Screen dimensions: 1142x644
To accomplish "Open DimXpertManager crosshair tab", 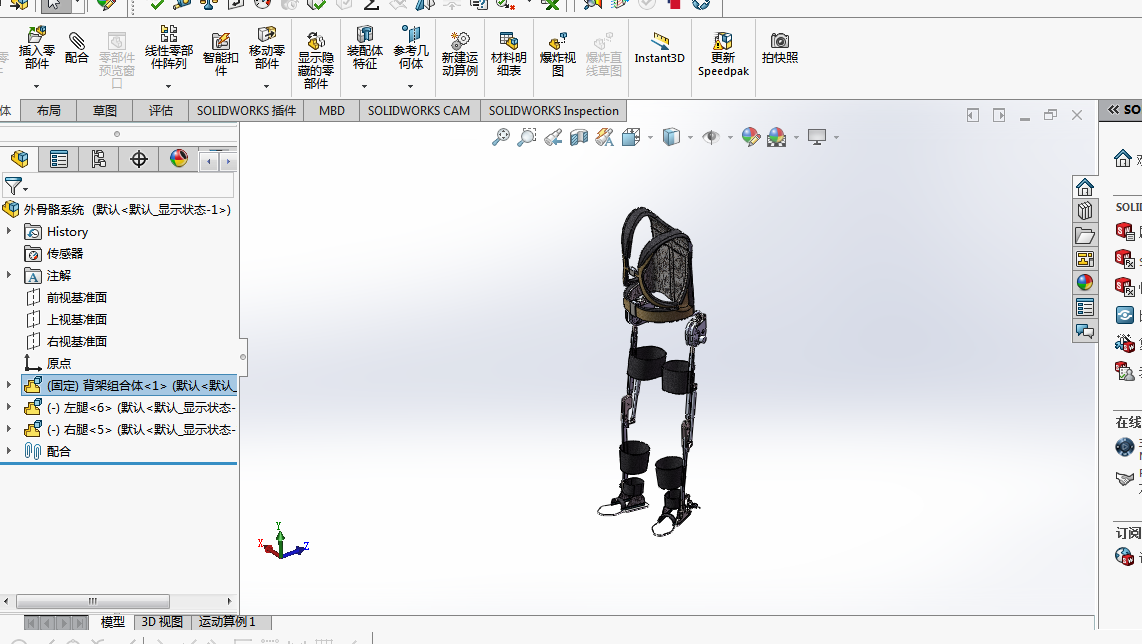I will 138,159.
